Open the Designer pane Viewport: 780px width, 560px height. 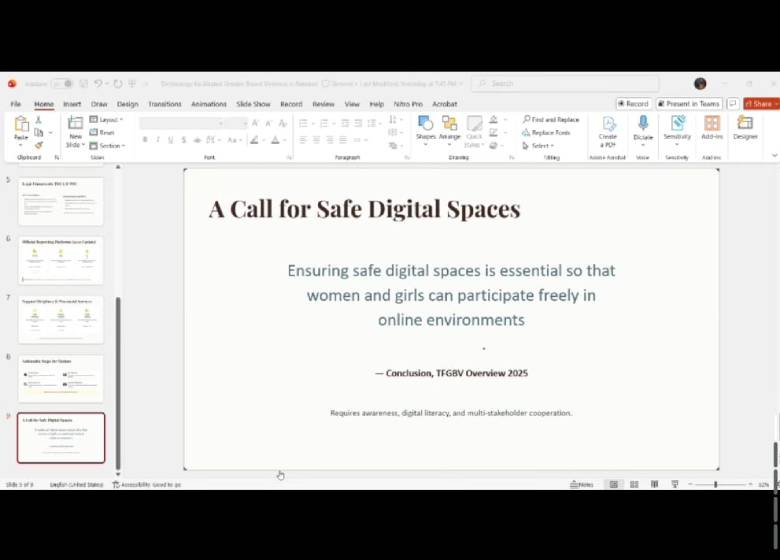click(x=745, y=126)
